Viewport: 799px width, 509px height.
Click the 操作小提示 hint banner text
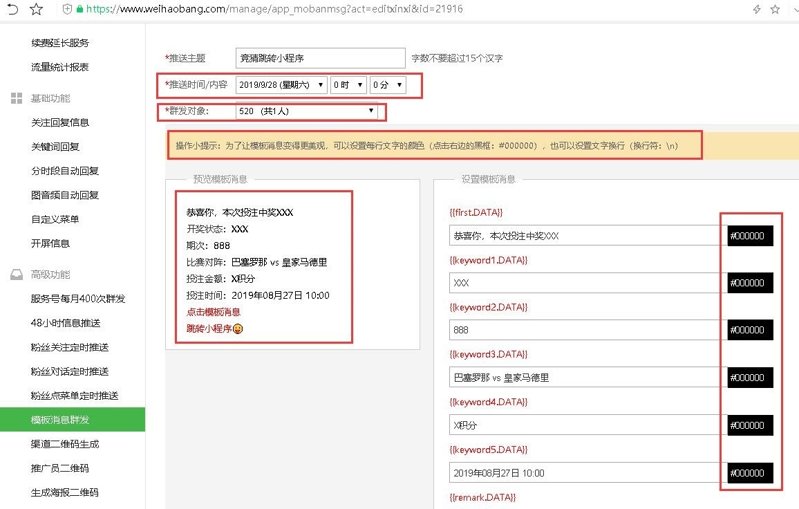427,146
